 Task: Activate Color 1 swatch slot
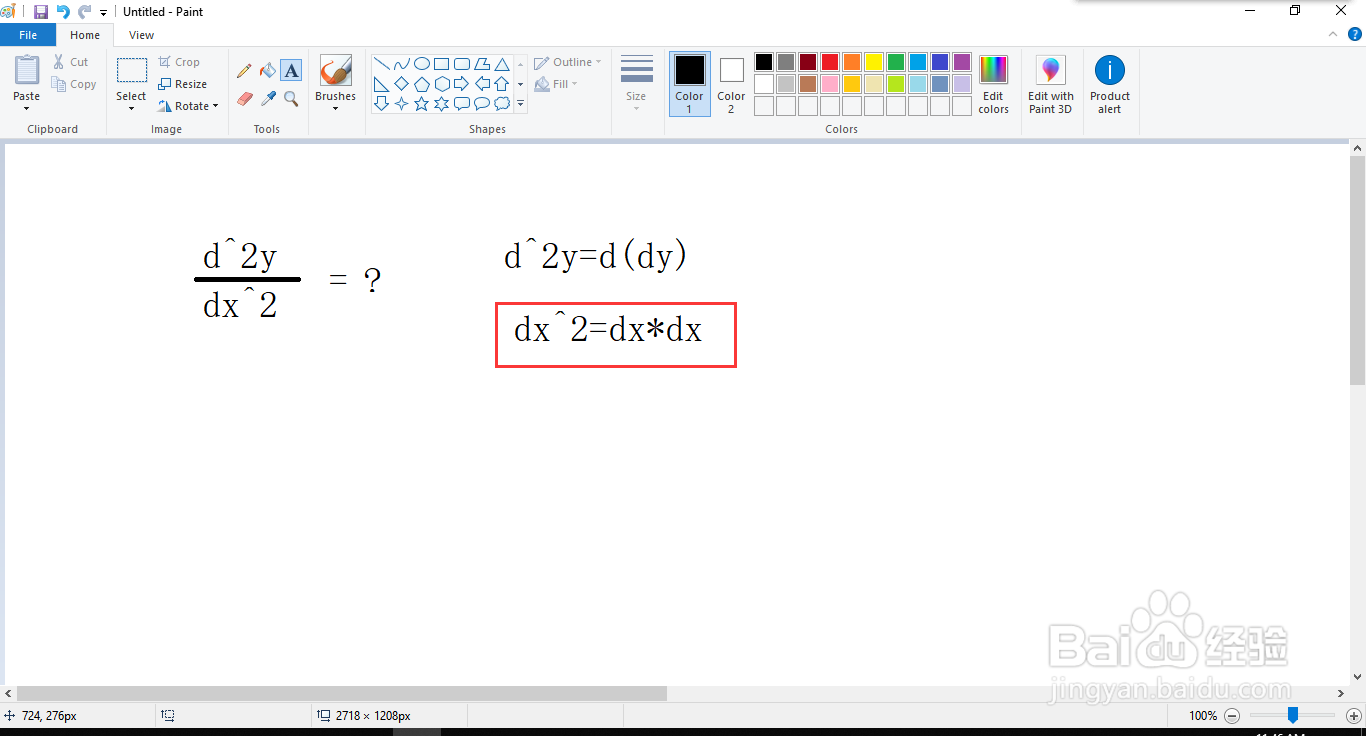[689, 84]
